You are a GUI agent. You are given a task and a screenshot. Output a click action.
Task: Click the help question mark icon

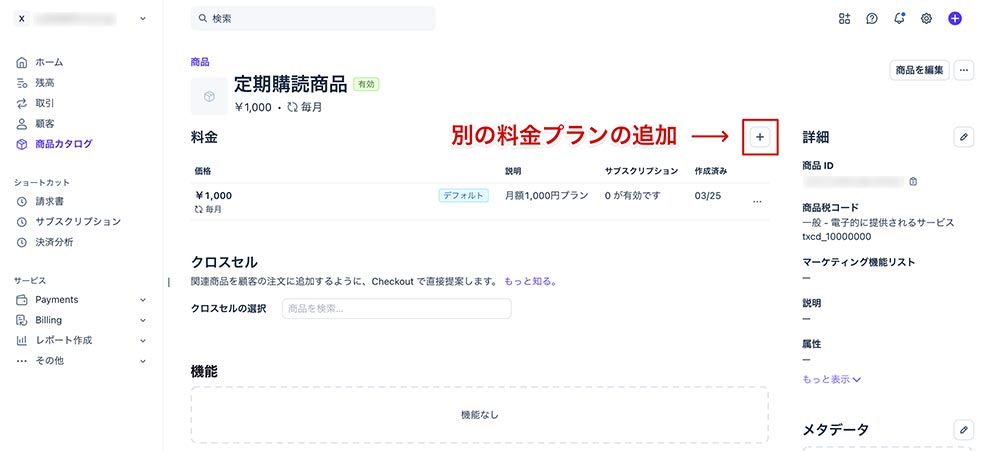pyautogui.click(x=872, y=18)
